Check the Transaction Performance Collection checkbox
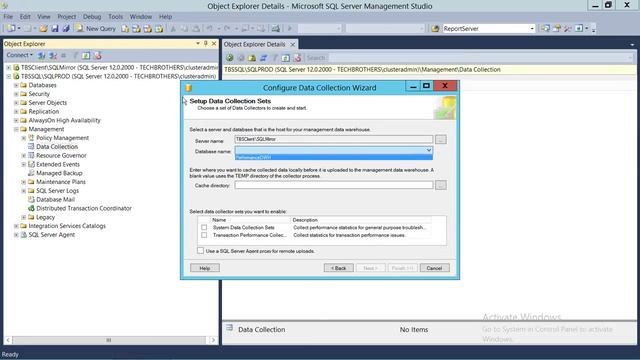Screen dimensions: 640x360 [204, 235]
